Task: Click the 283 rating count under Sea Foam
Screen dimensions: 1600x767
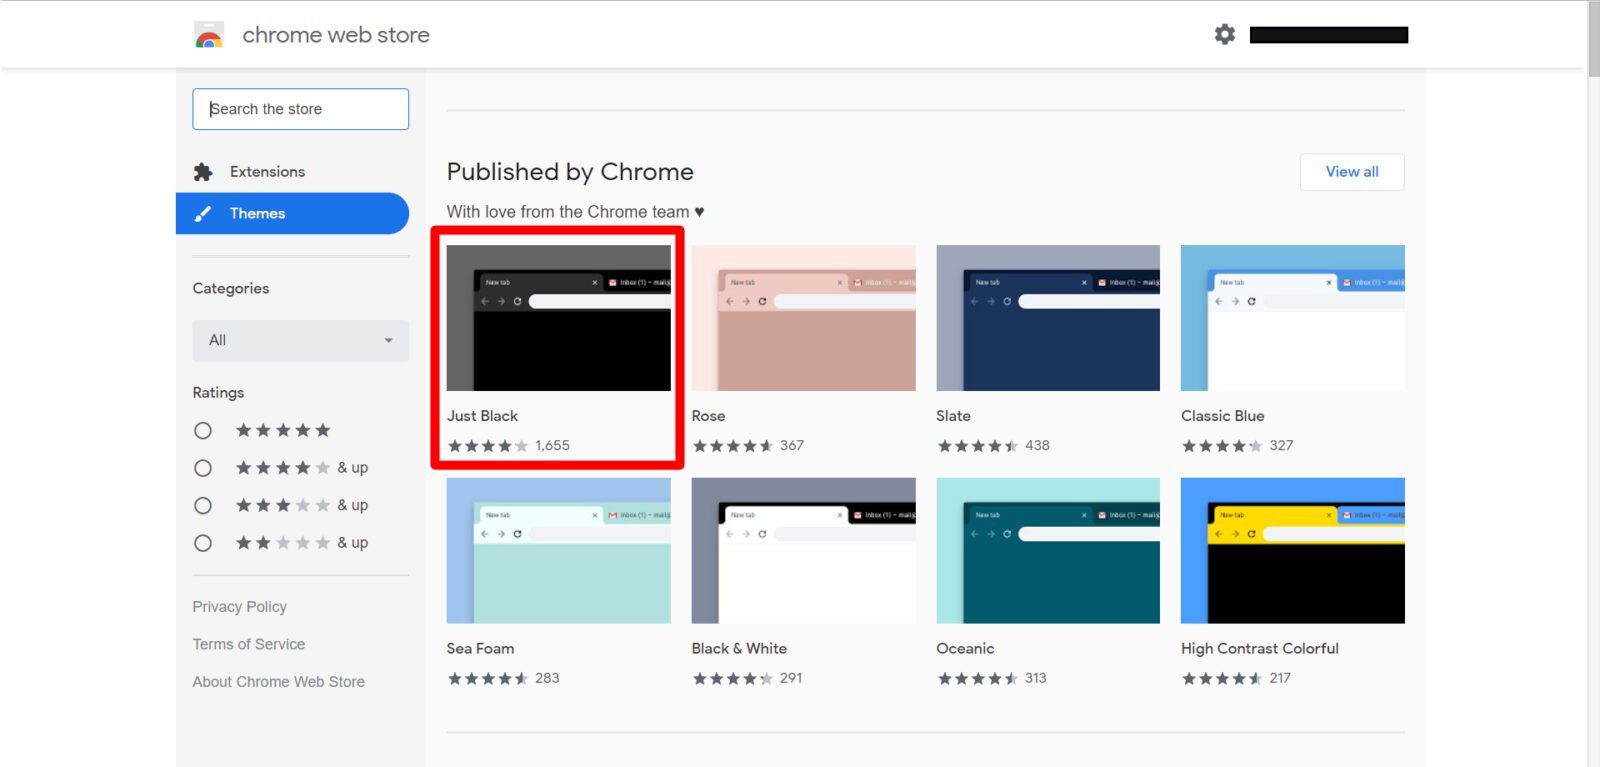Action: click(547, 678)
